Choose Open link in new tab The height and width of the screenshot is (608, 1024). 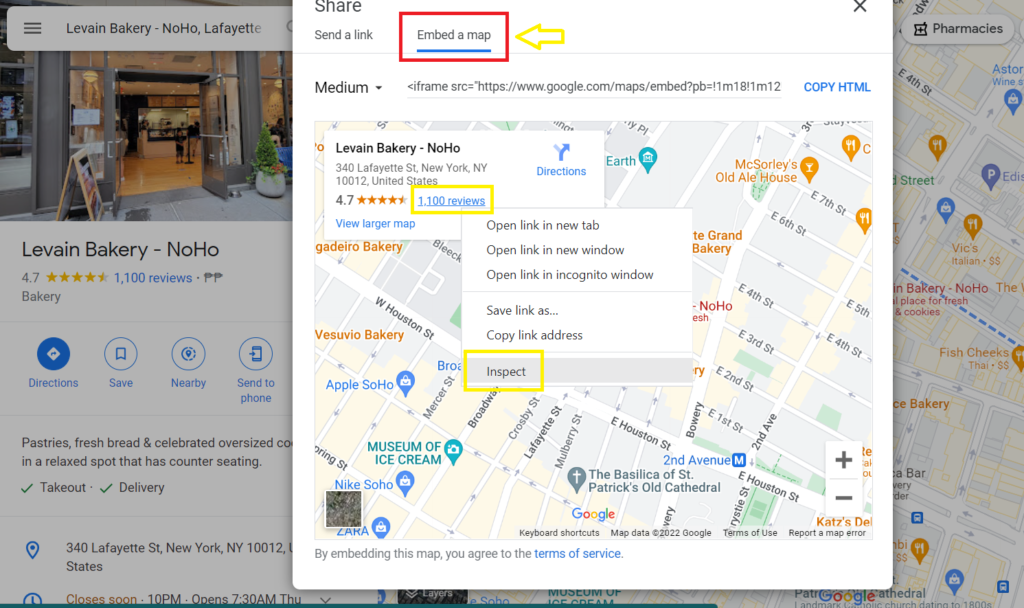pyautogui.click(x=543, y=225)
